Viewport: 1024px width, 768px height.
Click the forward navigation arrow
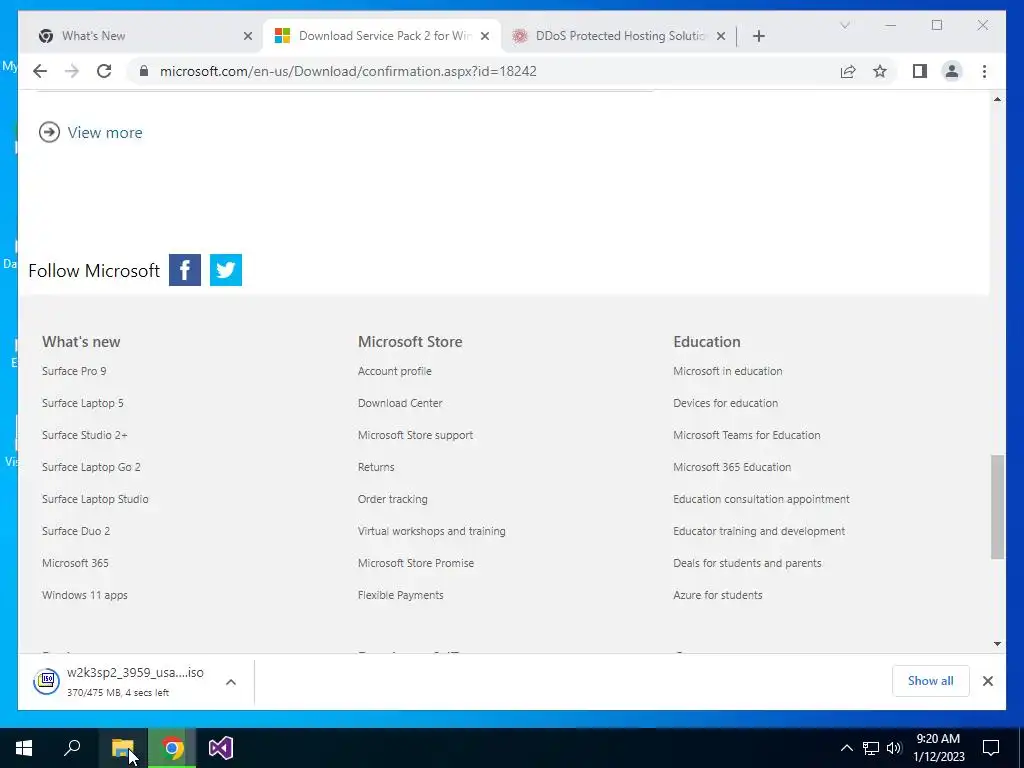[x=72, y=71]
